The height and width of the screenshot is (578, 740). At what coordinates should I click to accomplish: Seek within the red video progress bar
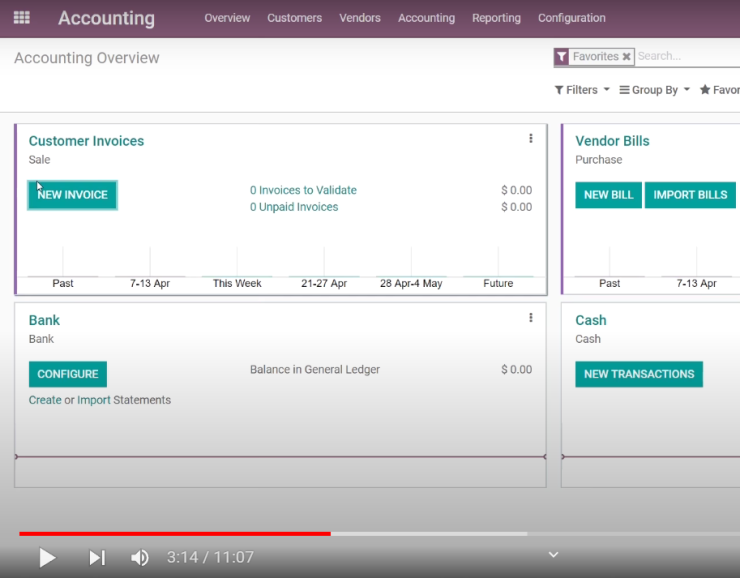point(175,534)
